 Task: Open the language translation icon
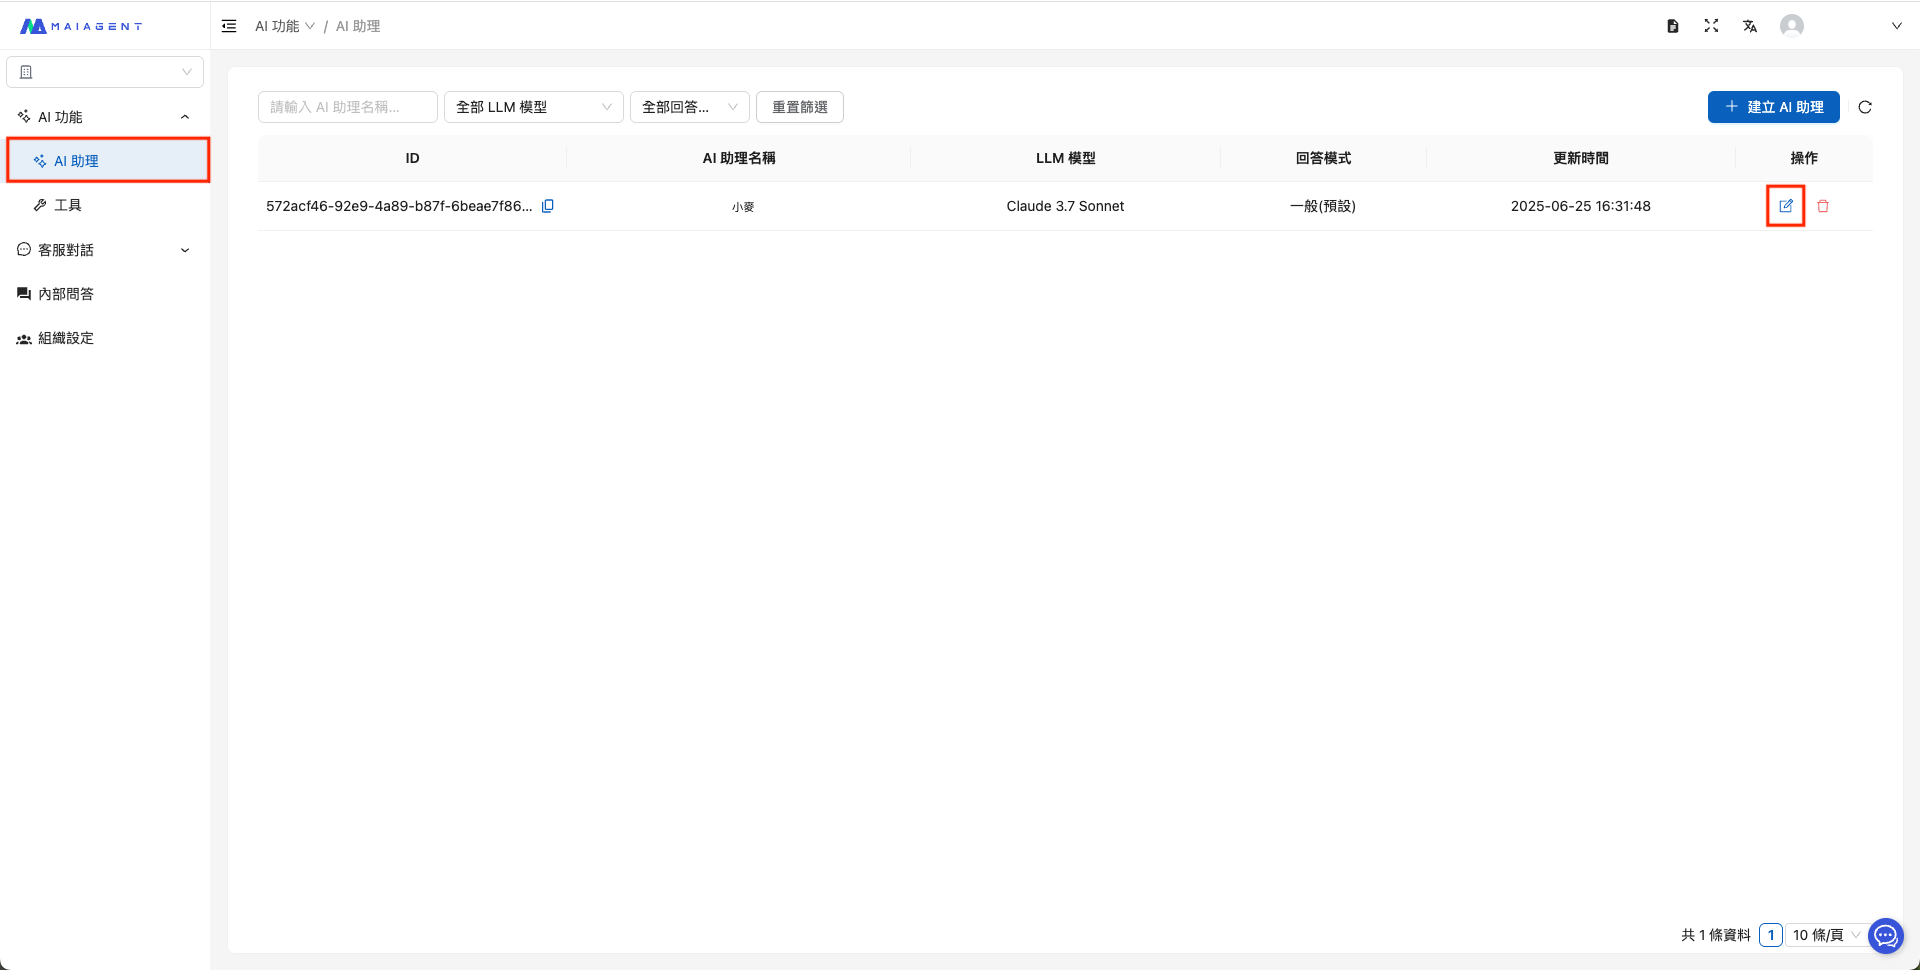[x=1750, y=26]
